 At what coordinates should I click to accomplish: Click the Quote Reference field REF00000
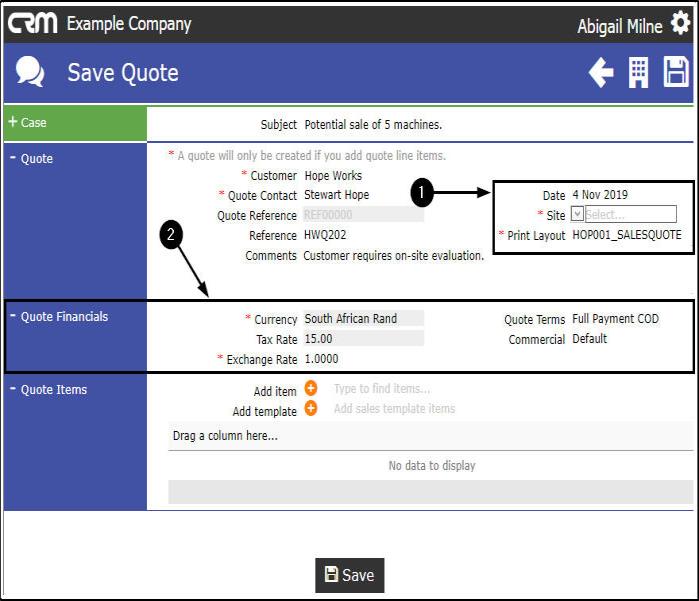pos(363,214)
